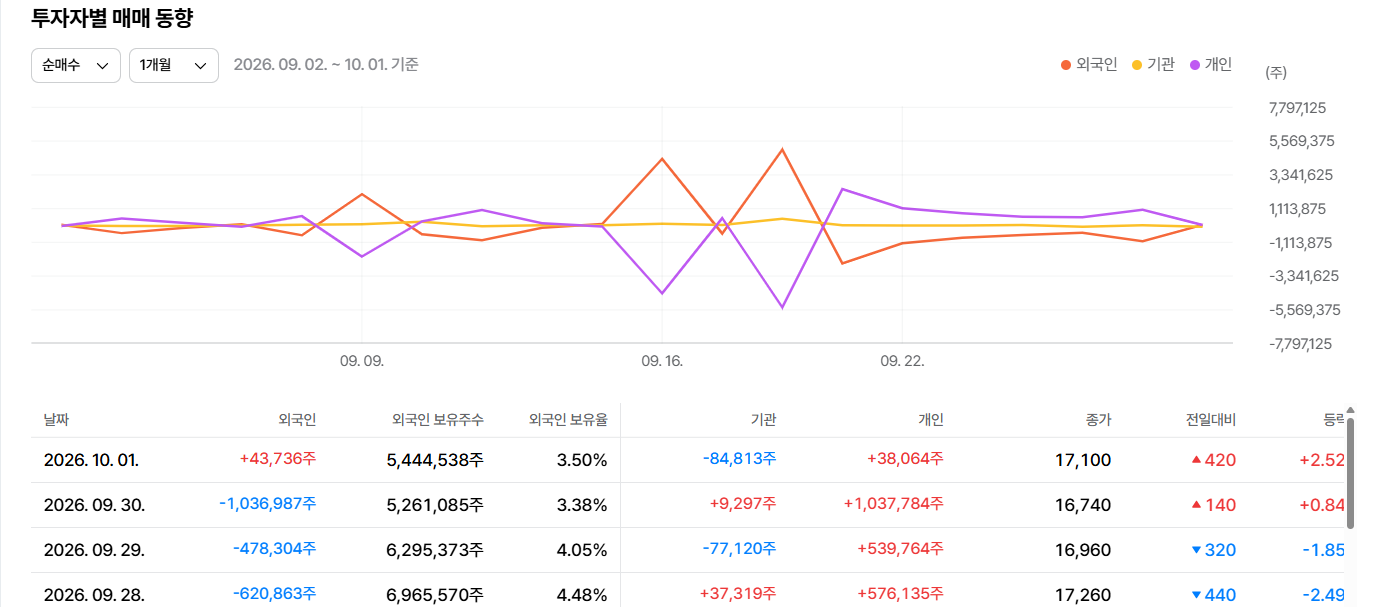Click the 외국인 보유율 column header
Image resolution: width=1373 pixels, height=607 pixels.
[x=568, y=420]
